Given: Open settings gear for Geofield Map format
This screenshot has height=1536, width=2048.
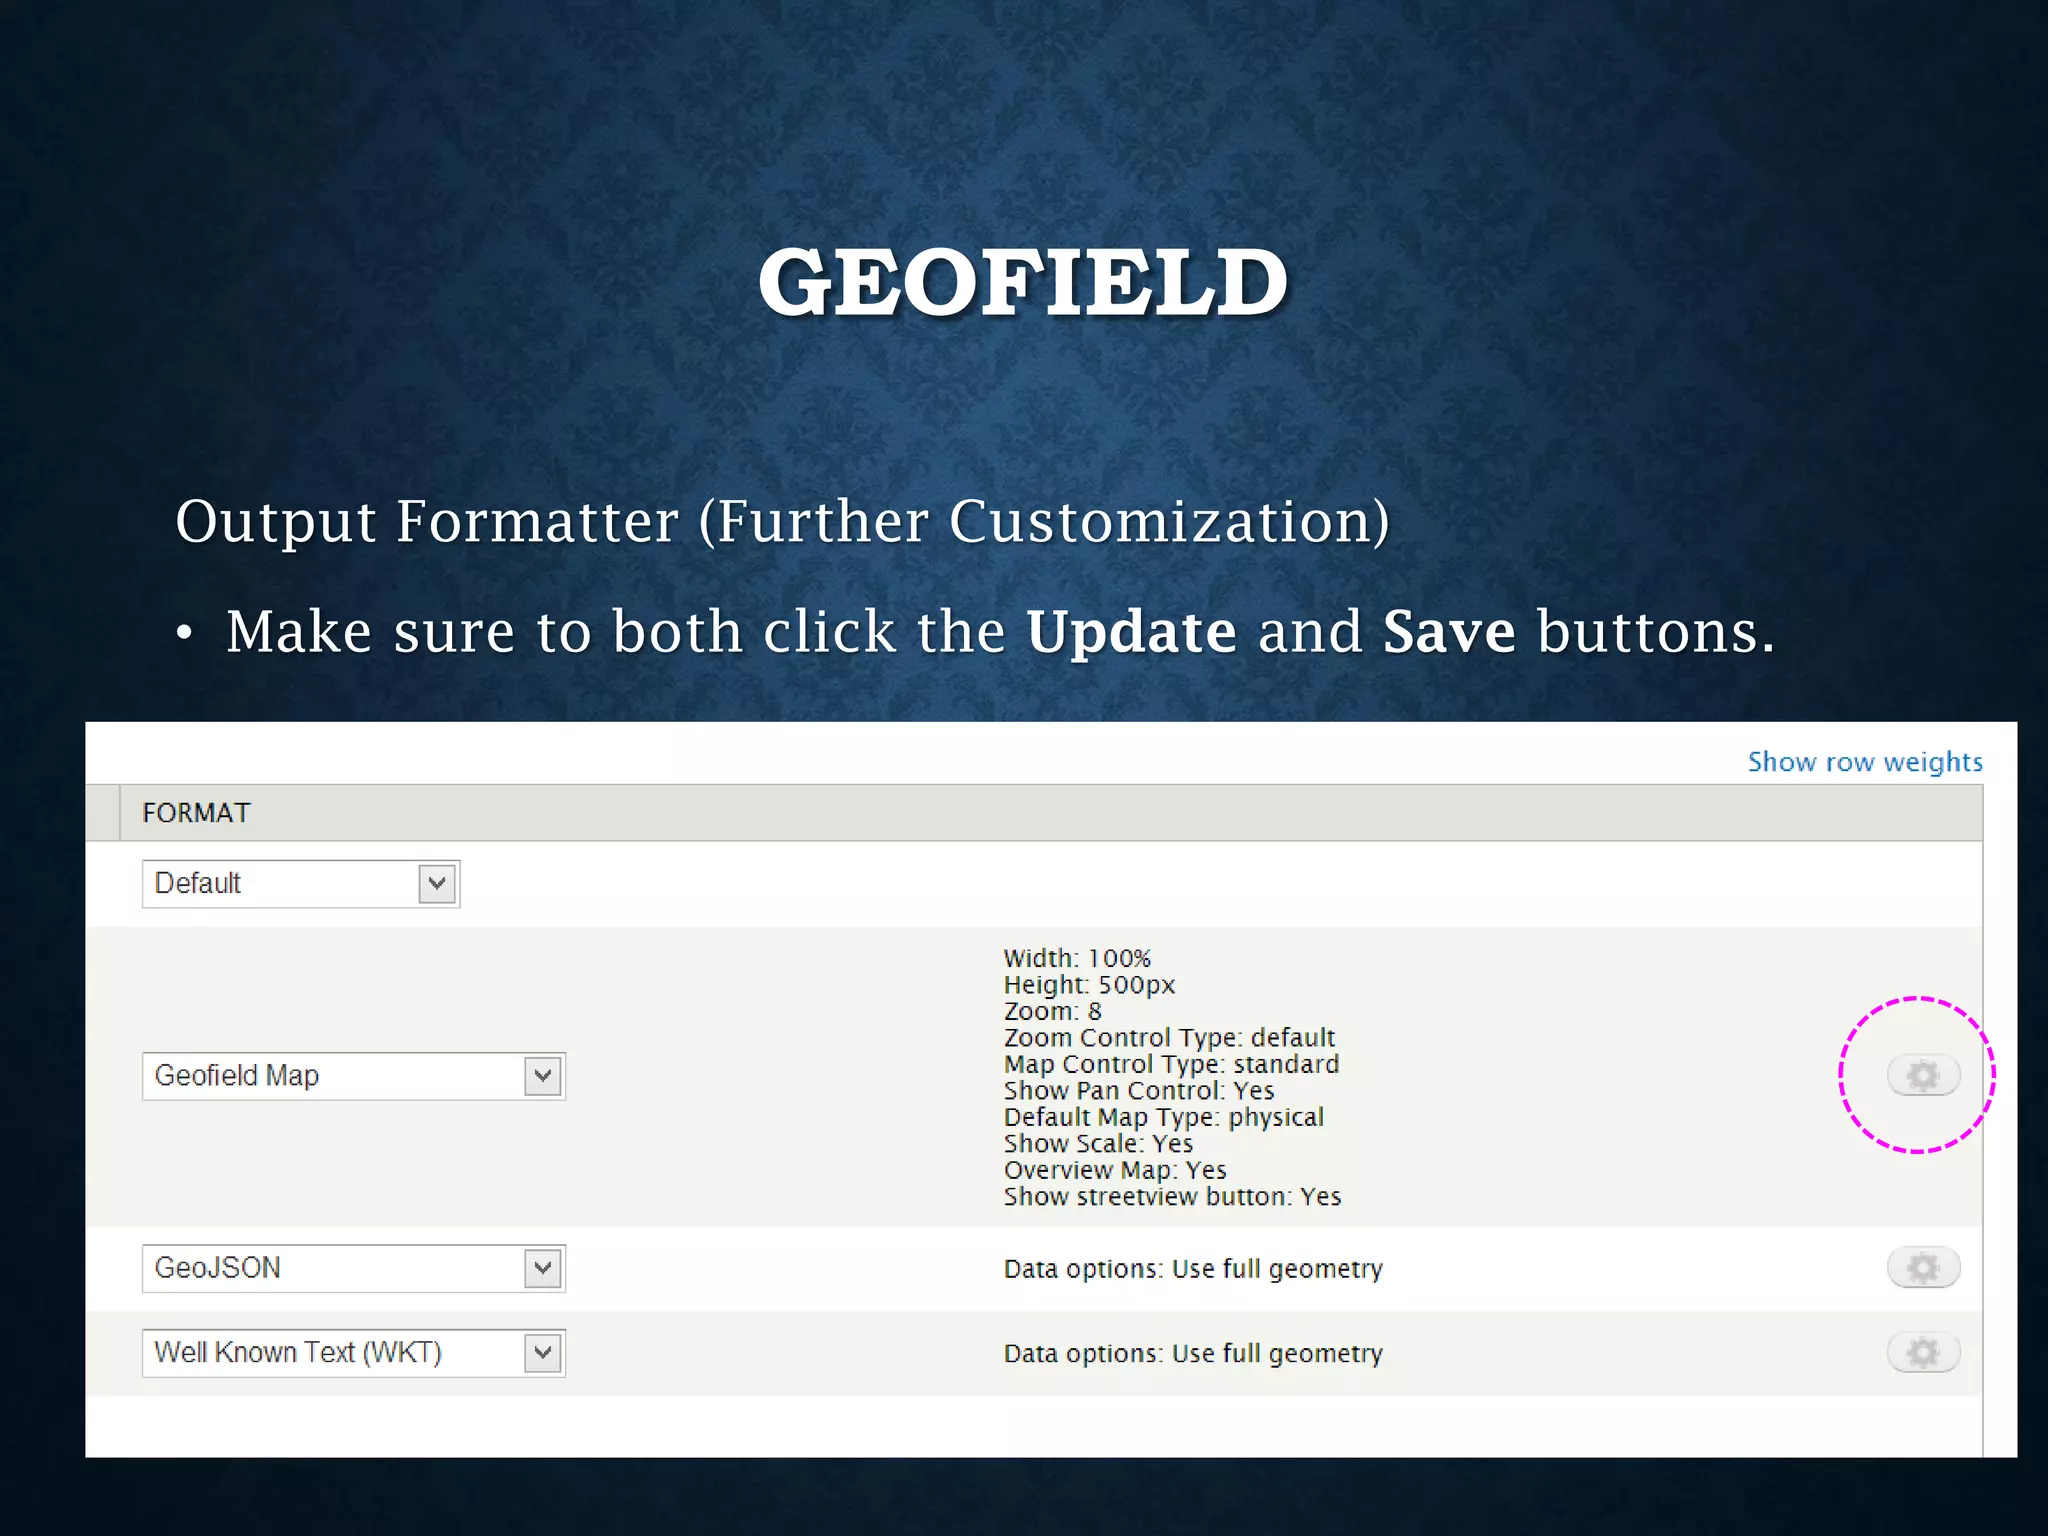Looking at the screenshot, I should (1922, 1075).
